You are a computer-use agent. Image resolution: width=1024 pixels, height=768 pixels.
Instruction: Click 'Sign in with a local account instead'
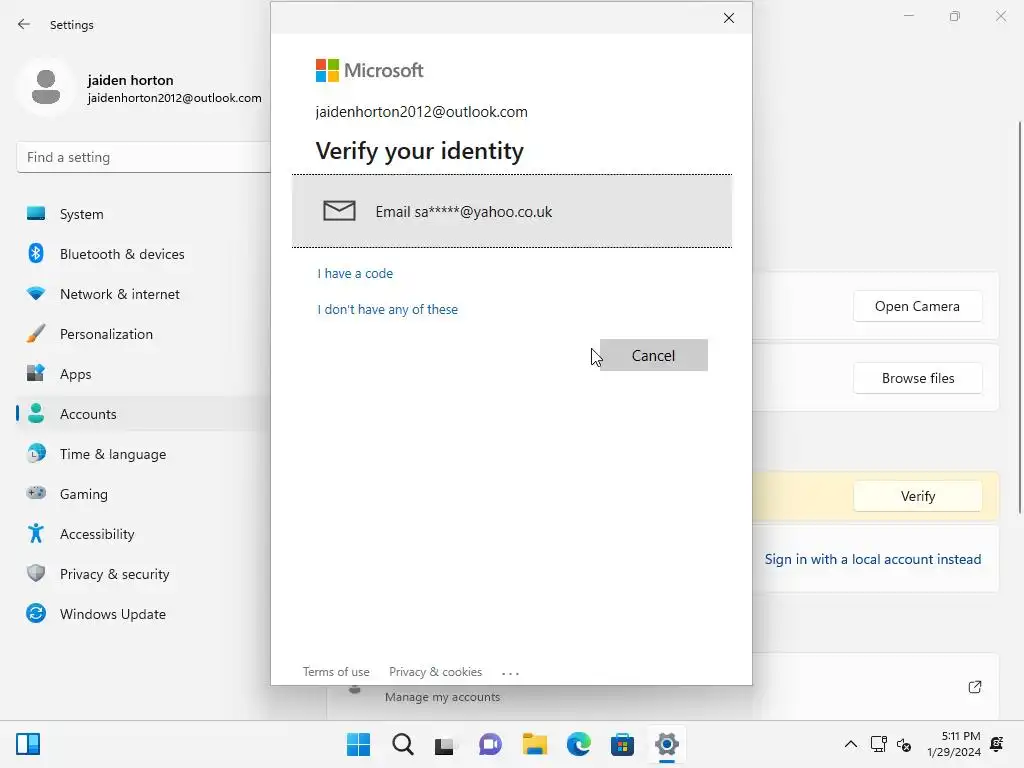(x=872, y=559)
